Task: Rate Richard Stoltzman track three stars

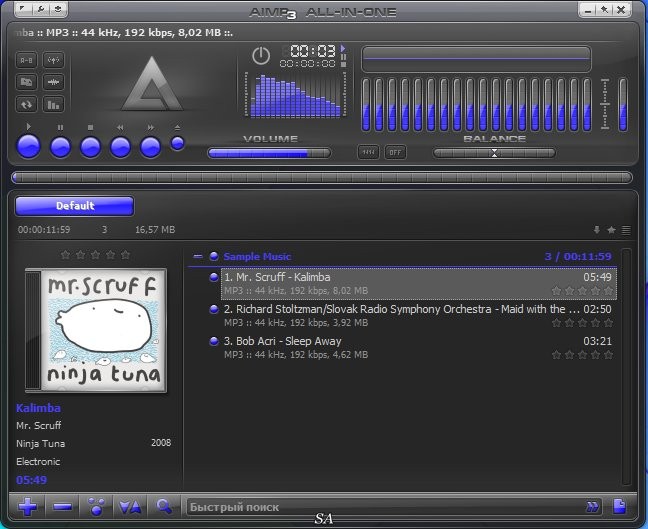Action: [x=582, y=323]
